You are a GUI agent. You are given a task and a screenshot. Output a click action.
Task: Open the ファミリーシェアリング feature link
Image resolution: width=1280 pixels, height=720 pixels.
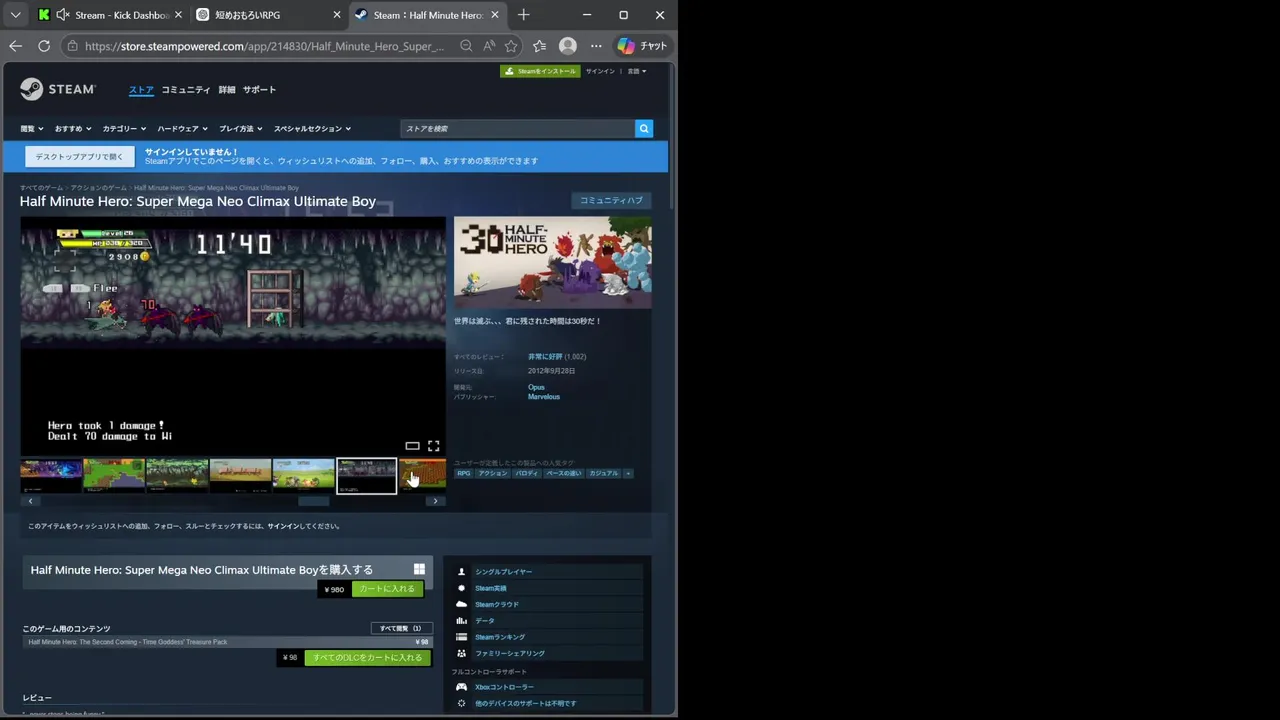click(x=547, y=653)
